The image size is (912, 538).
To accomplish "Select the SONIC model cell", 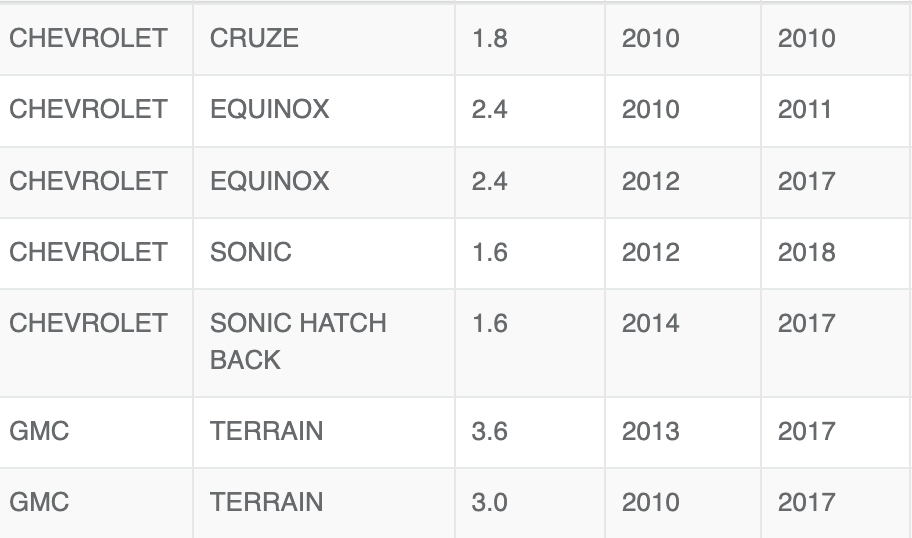I will [x=323, y=253].
